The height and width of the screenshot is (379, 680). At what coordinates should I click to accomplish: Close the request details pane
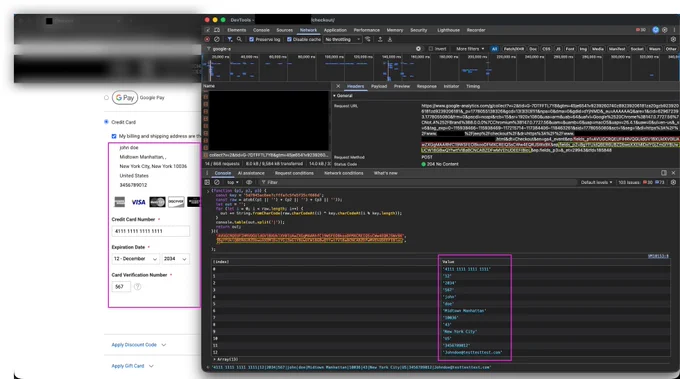[x=338, y=86]
